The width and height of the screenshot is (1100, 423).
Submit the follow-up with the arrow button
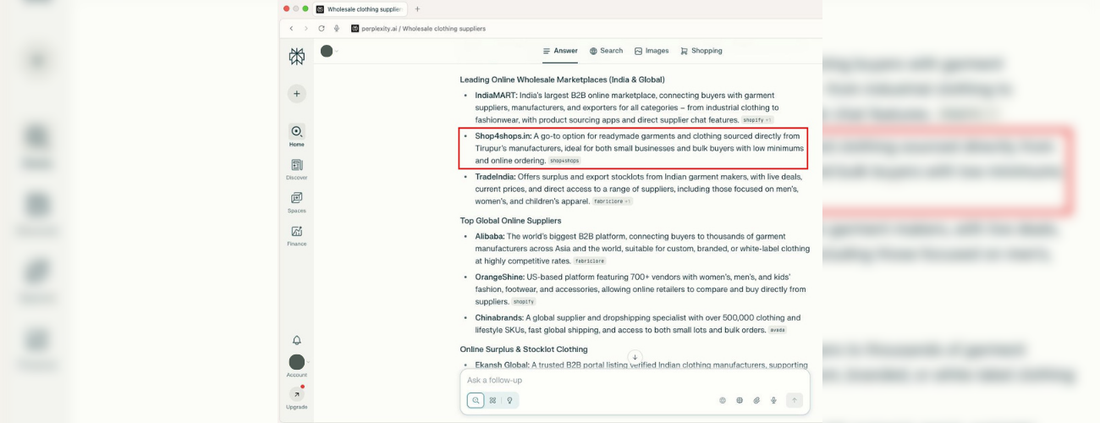point(794,400)
